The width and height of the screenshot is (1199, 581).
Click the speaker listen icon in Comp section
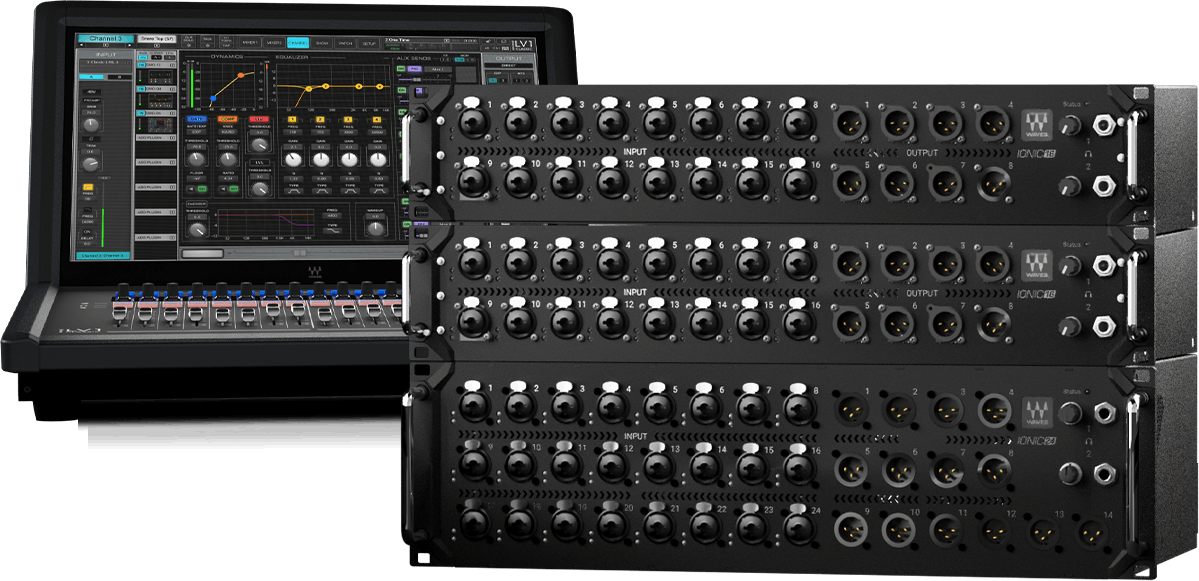pos(223,189)
